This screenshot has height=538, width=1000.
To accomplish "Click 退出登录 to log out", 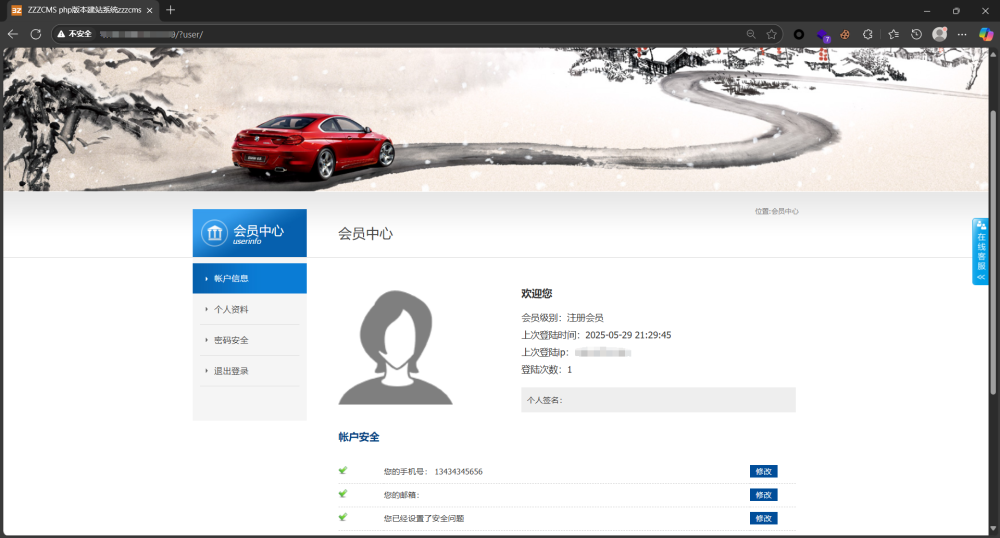I will click(x=231, y=371).
